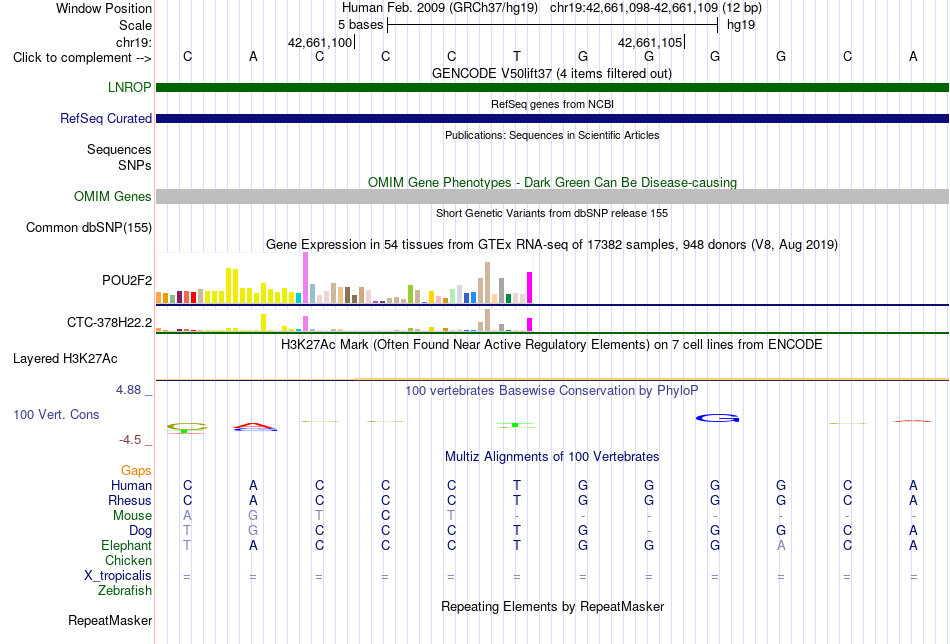
Task: Click the T base in the Human row
Action: (517, 485)
